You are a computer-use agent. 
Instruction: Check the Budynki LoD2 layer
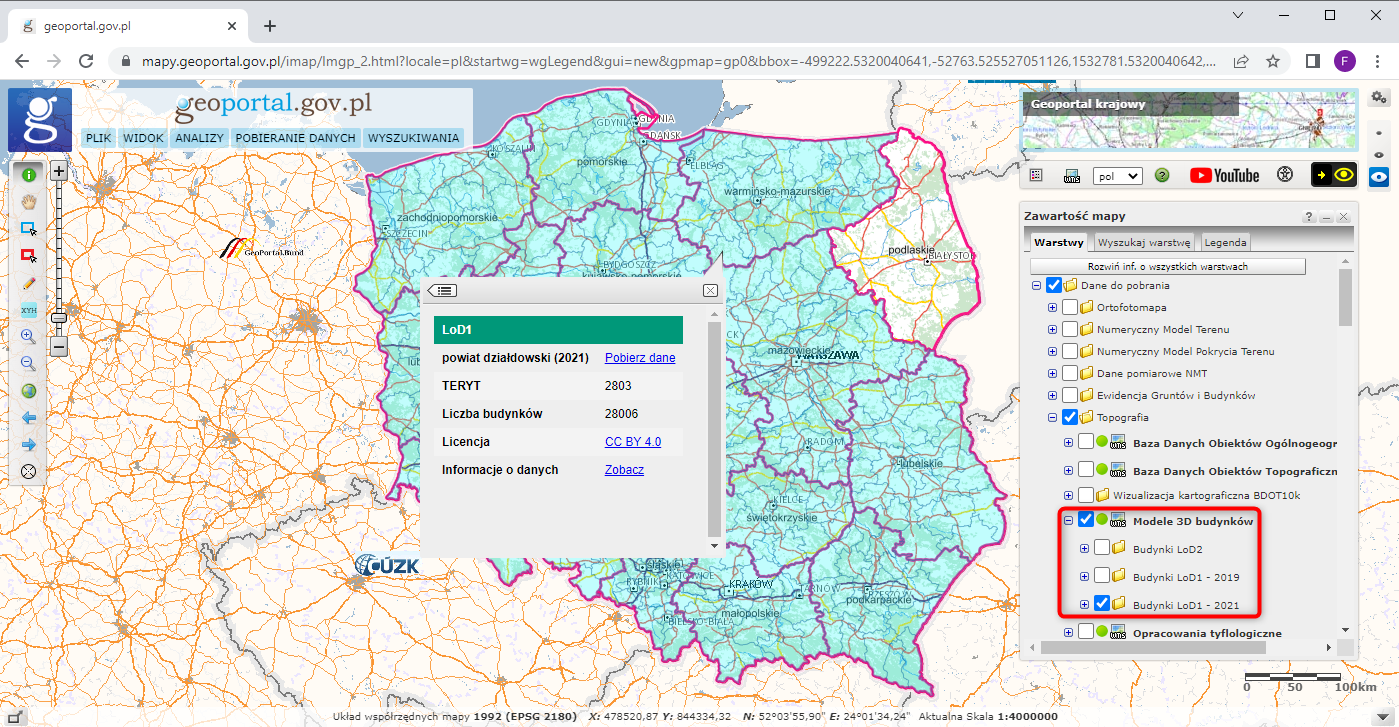(1102, 548)
